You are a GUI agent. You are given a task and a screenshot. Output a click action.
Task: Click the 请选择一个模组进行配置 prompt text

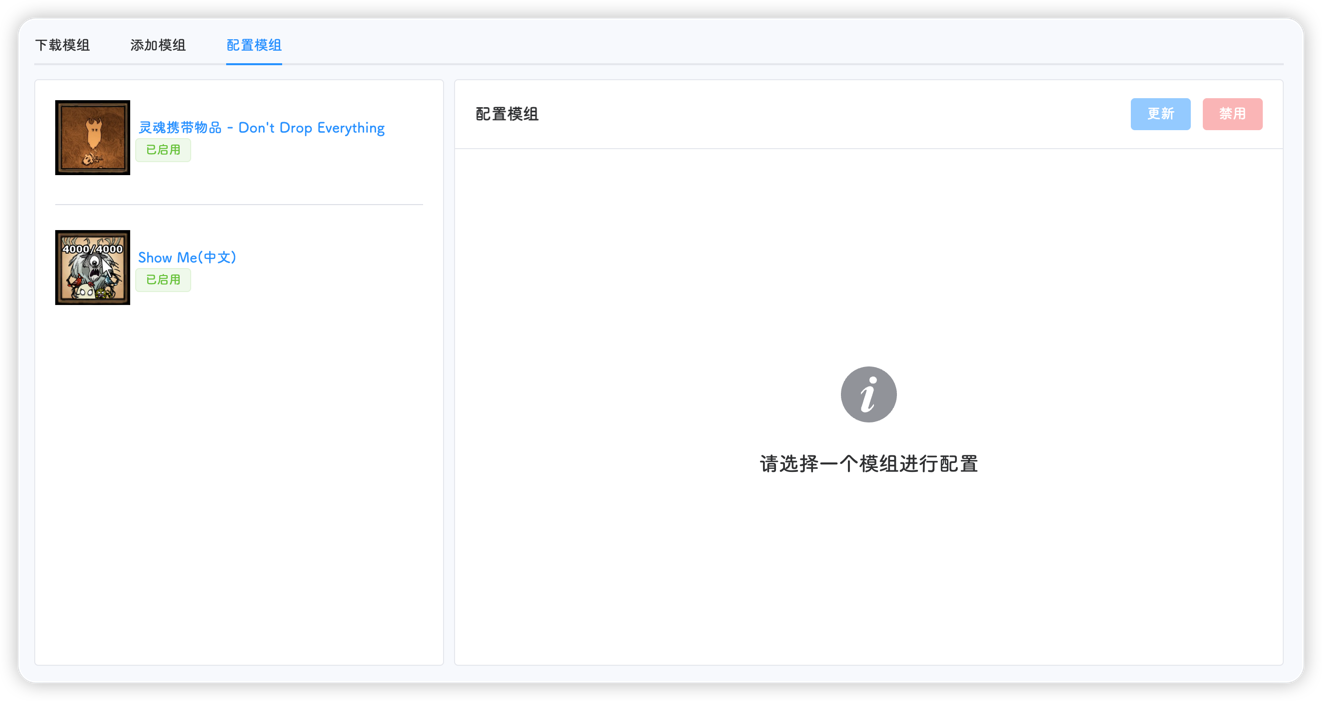[x=868, y=463]
